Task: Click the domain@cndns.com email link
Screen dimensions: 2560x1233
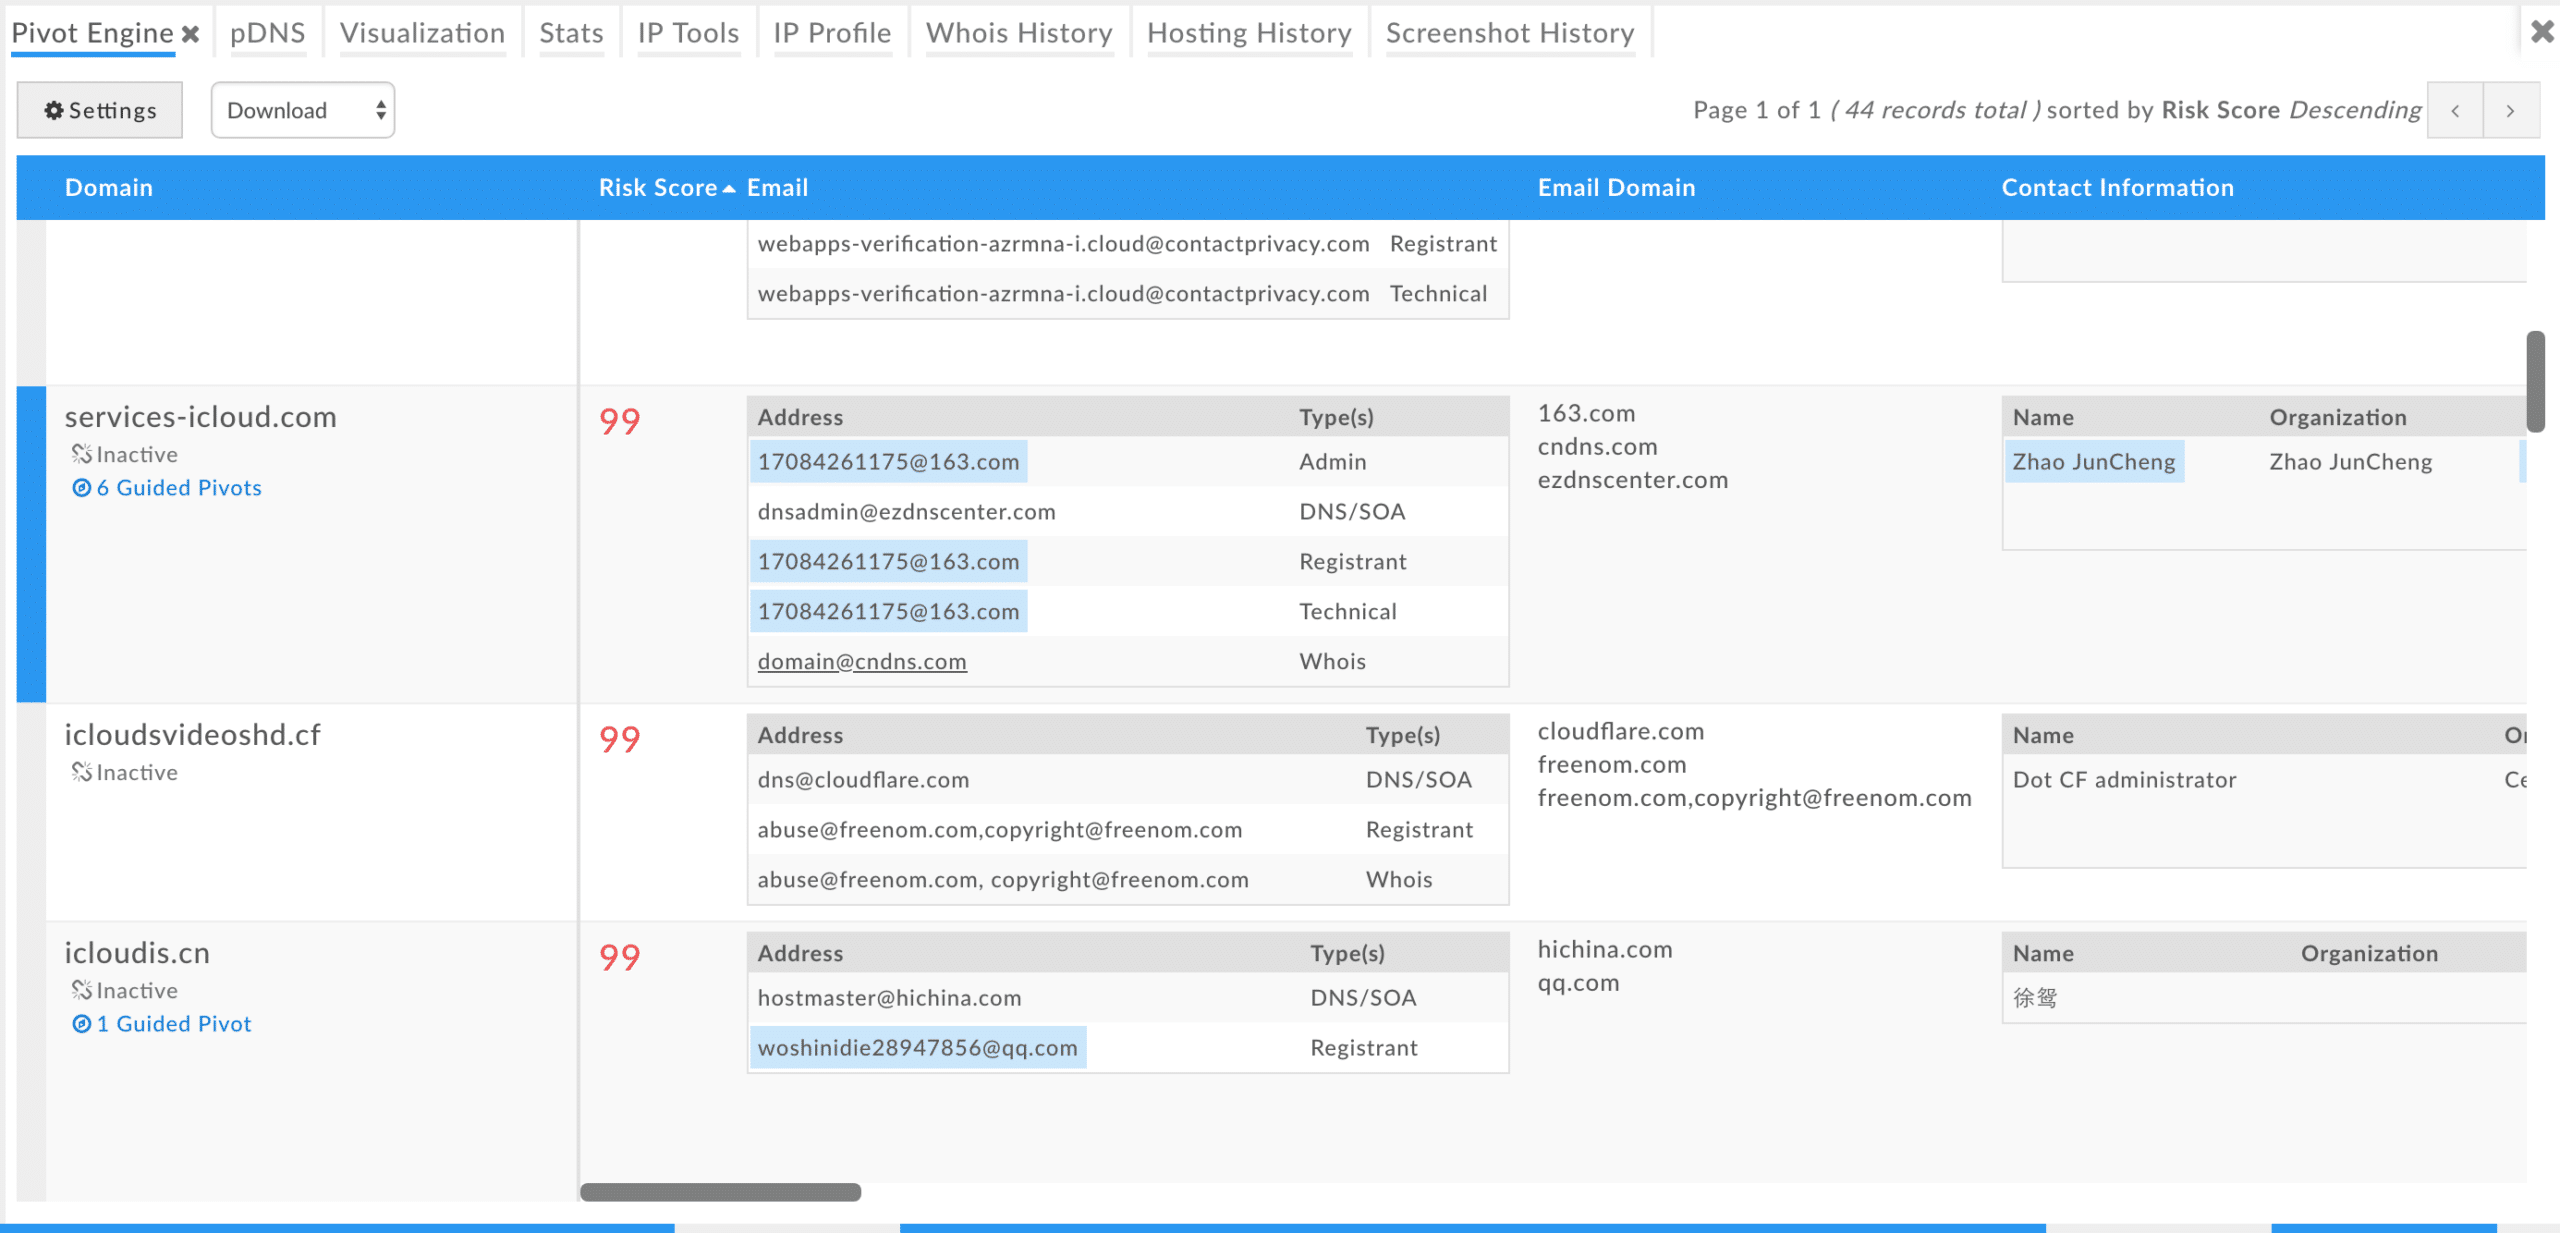Action: coord(861,661)
